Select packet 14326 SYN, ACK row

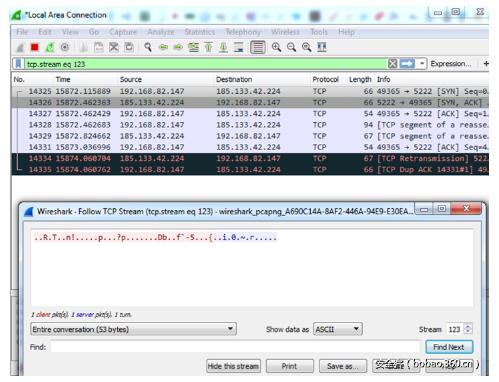(x=250, y=102)
